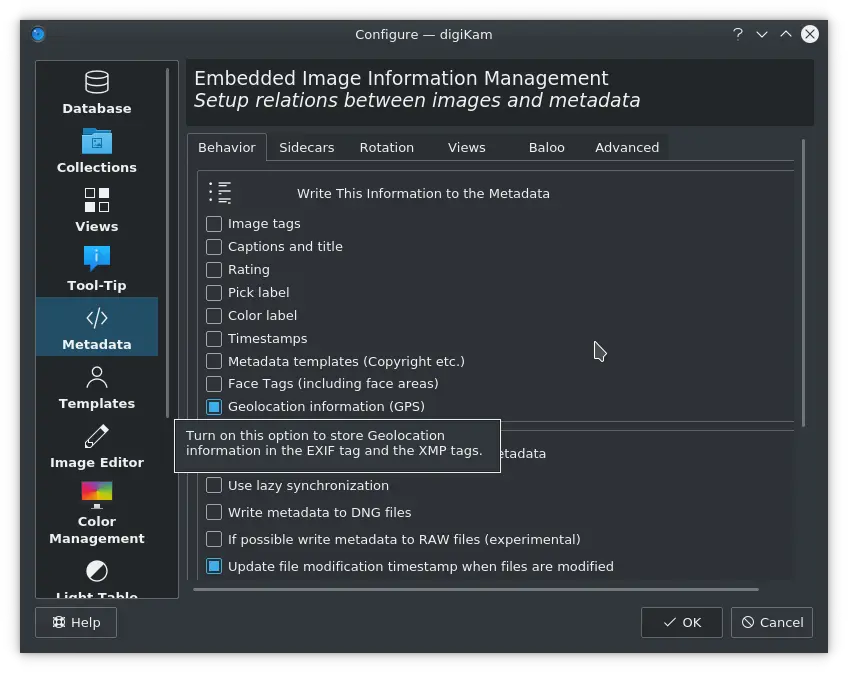Viewport: 848px width, 673px height.
Task: Open Color Management via the color swatch icon
Action: (96, 493)
